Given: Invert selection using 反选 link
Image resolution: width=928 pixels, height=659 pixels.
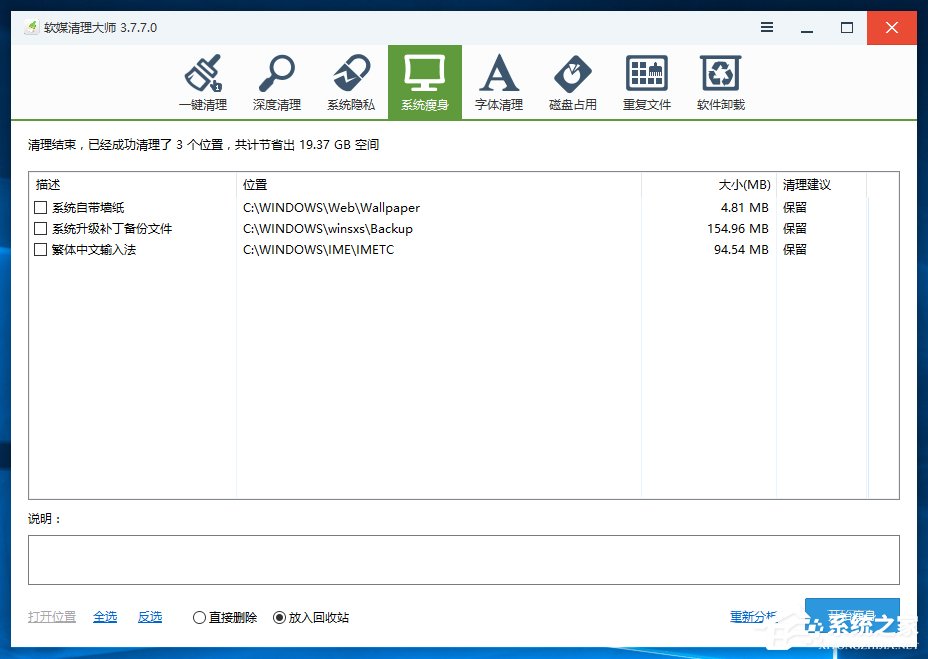Looking at the screenshot, I should [149, 617].
